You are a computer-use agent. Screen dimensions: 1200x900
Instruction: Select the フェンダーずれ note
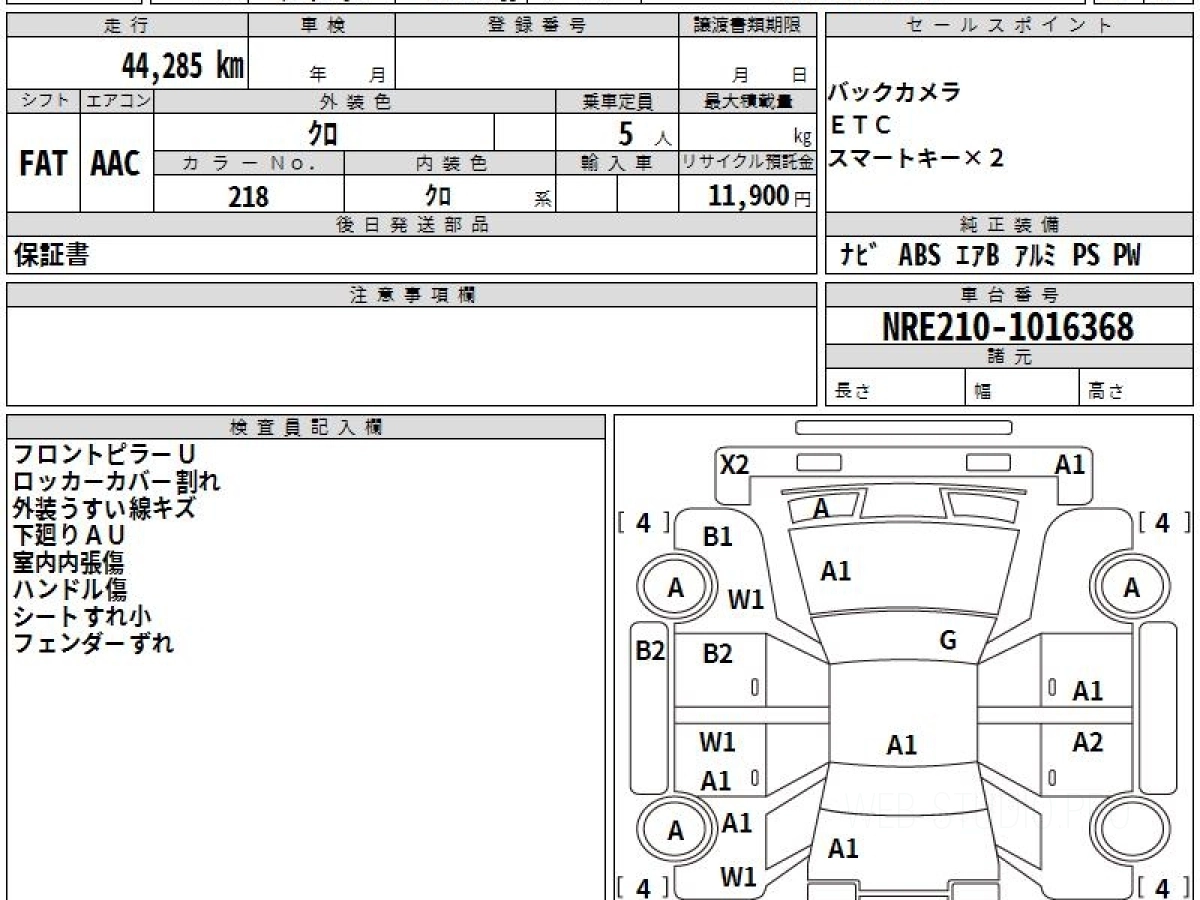tap(93, 643)
